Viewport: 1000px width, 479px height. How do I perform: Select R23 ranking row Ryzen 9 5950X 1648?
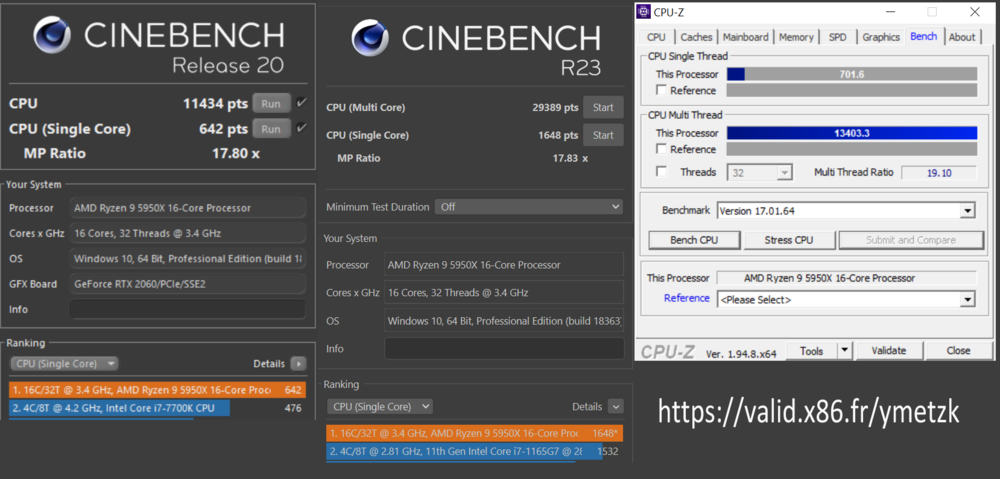coord(474,434)
